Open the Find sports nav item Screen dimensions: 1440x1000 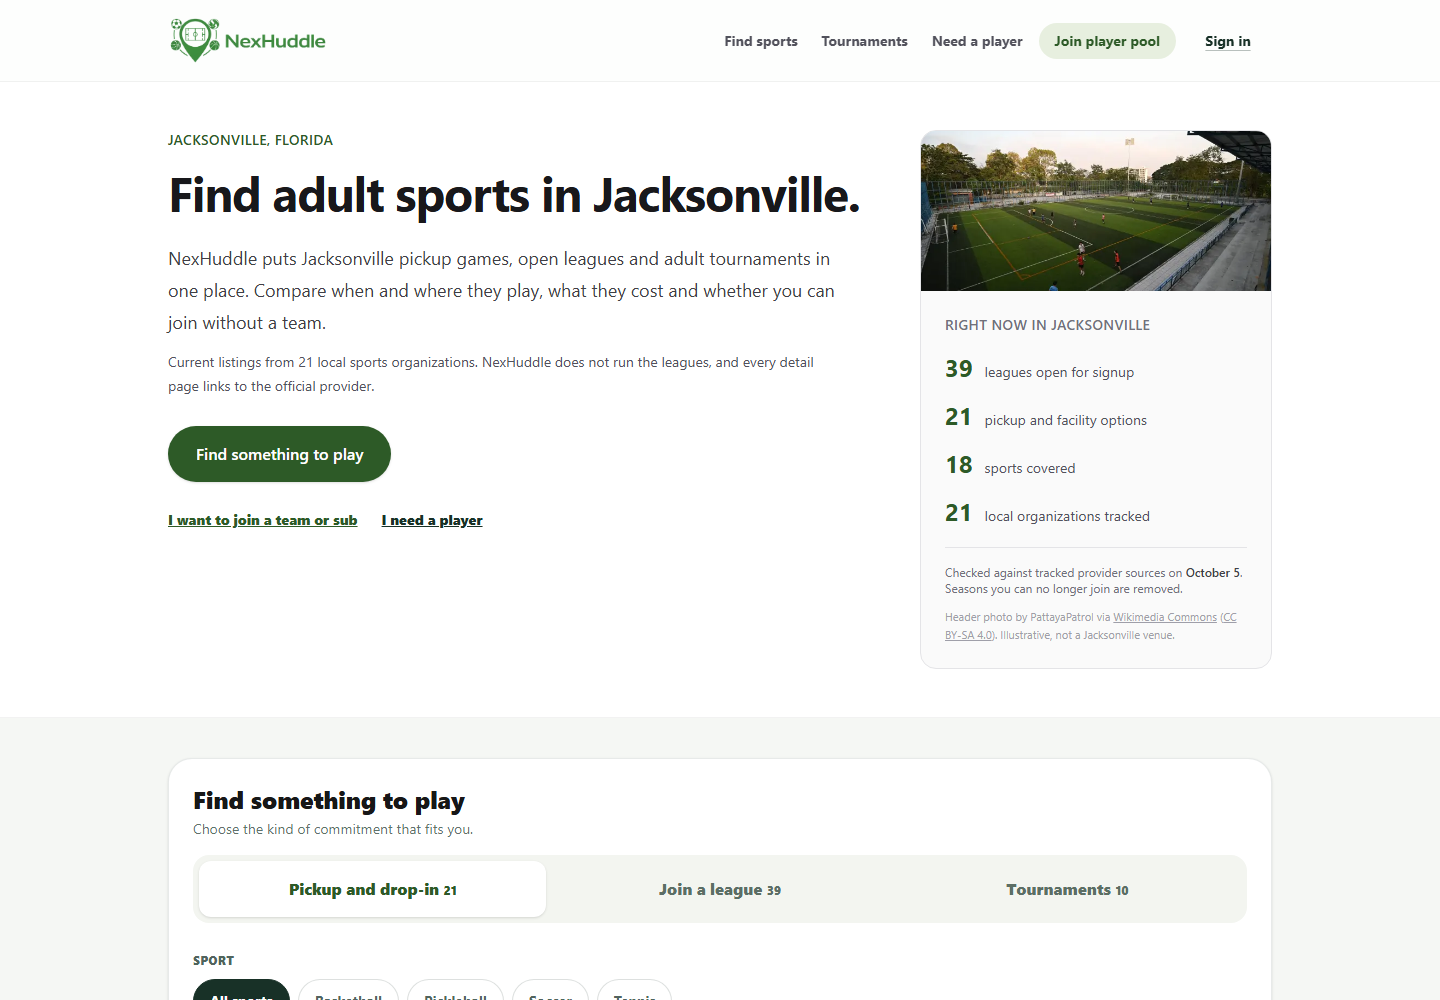[x=761, y=41]
